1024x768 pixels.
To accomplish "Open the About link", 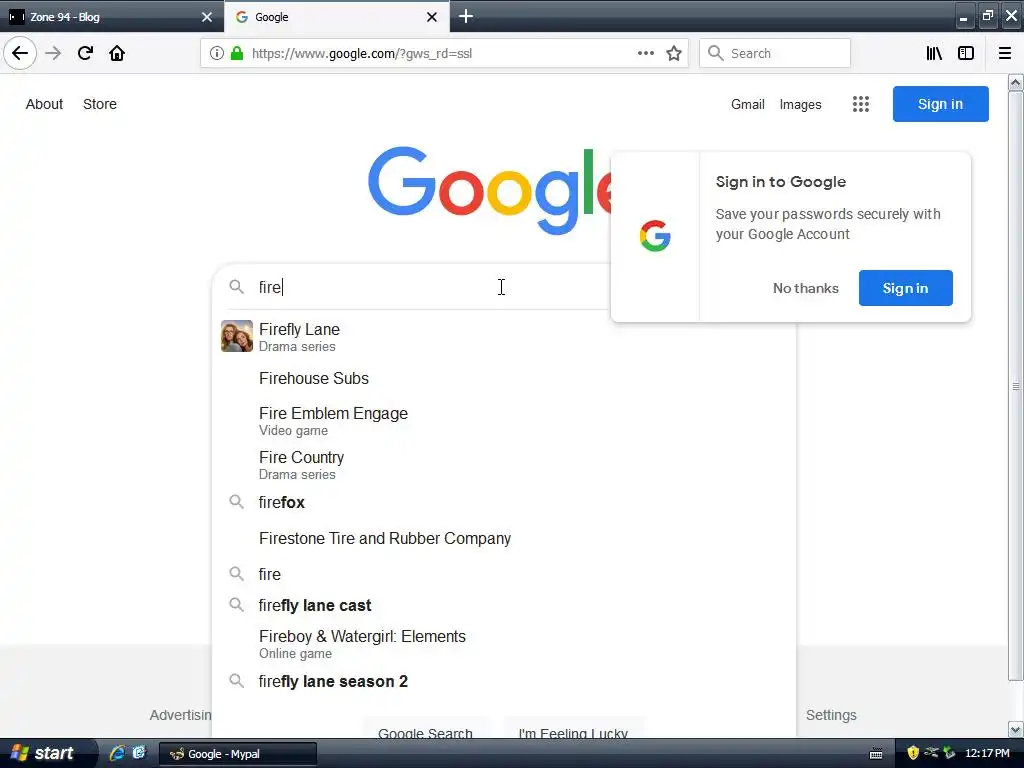I will (44, 104).
